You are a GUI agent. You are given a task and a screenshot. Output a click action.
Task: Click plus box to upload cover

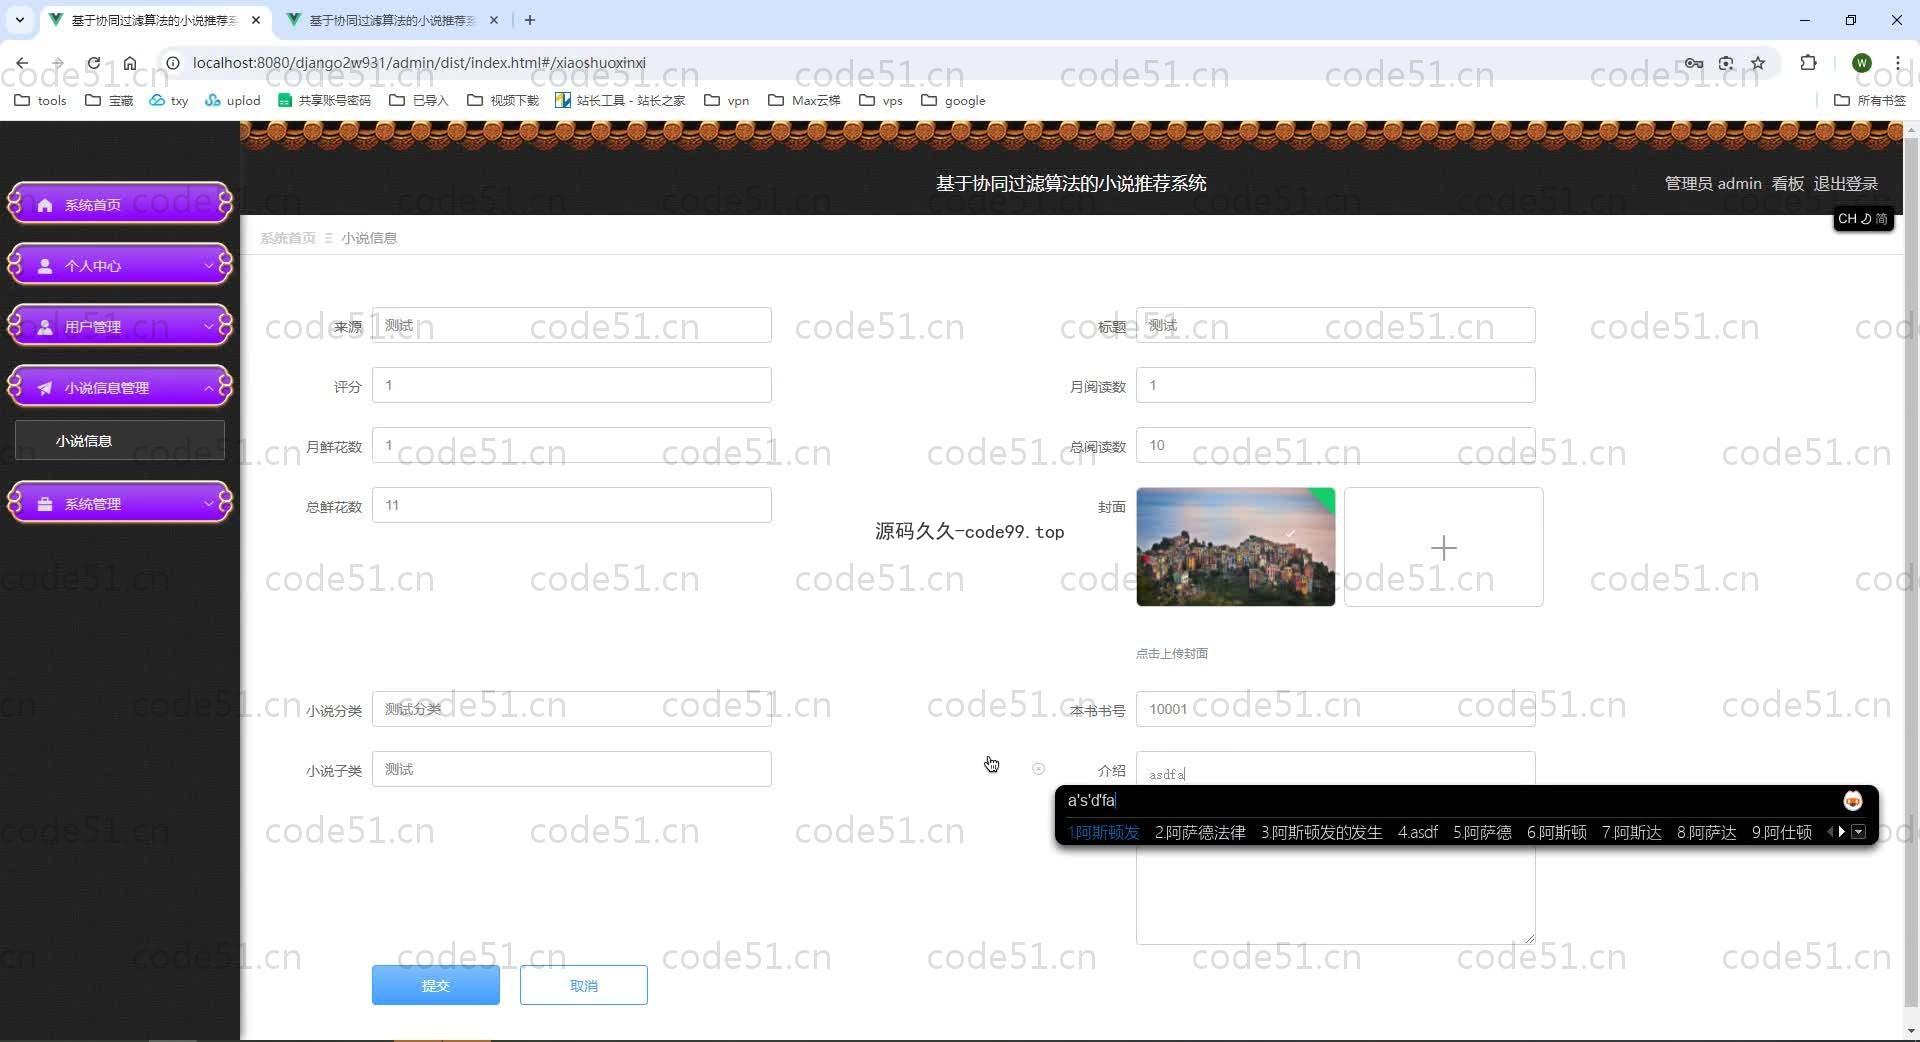1444,547
